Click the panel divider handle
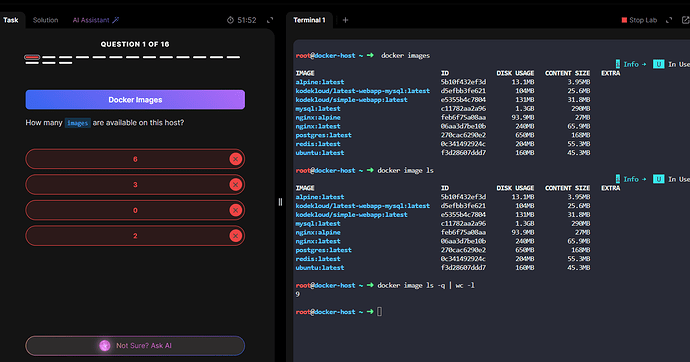Screen dimensions: 690x362 click(x=280, y=202)
